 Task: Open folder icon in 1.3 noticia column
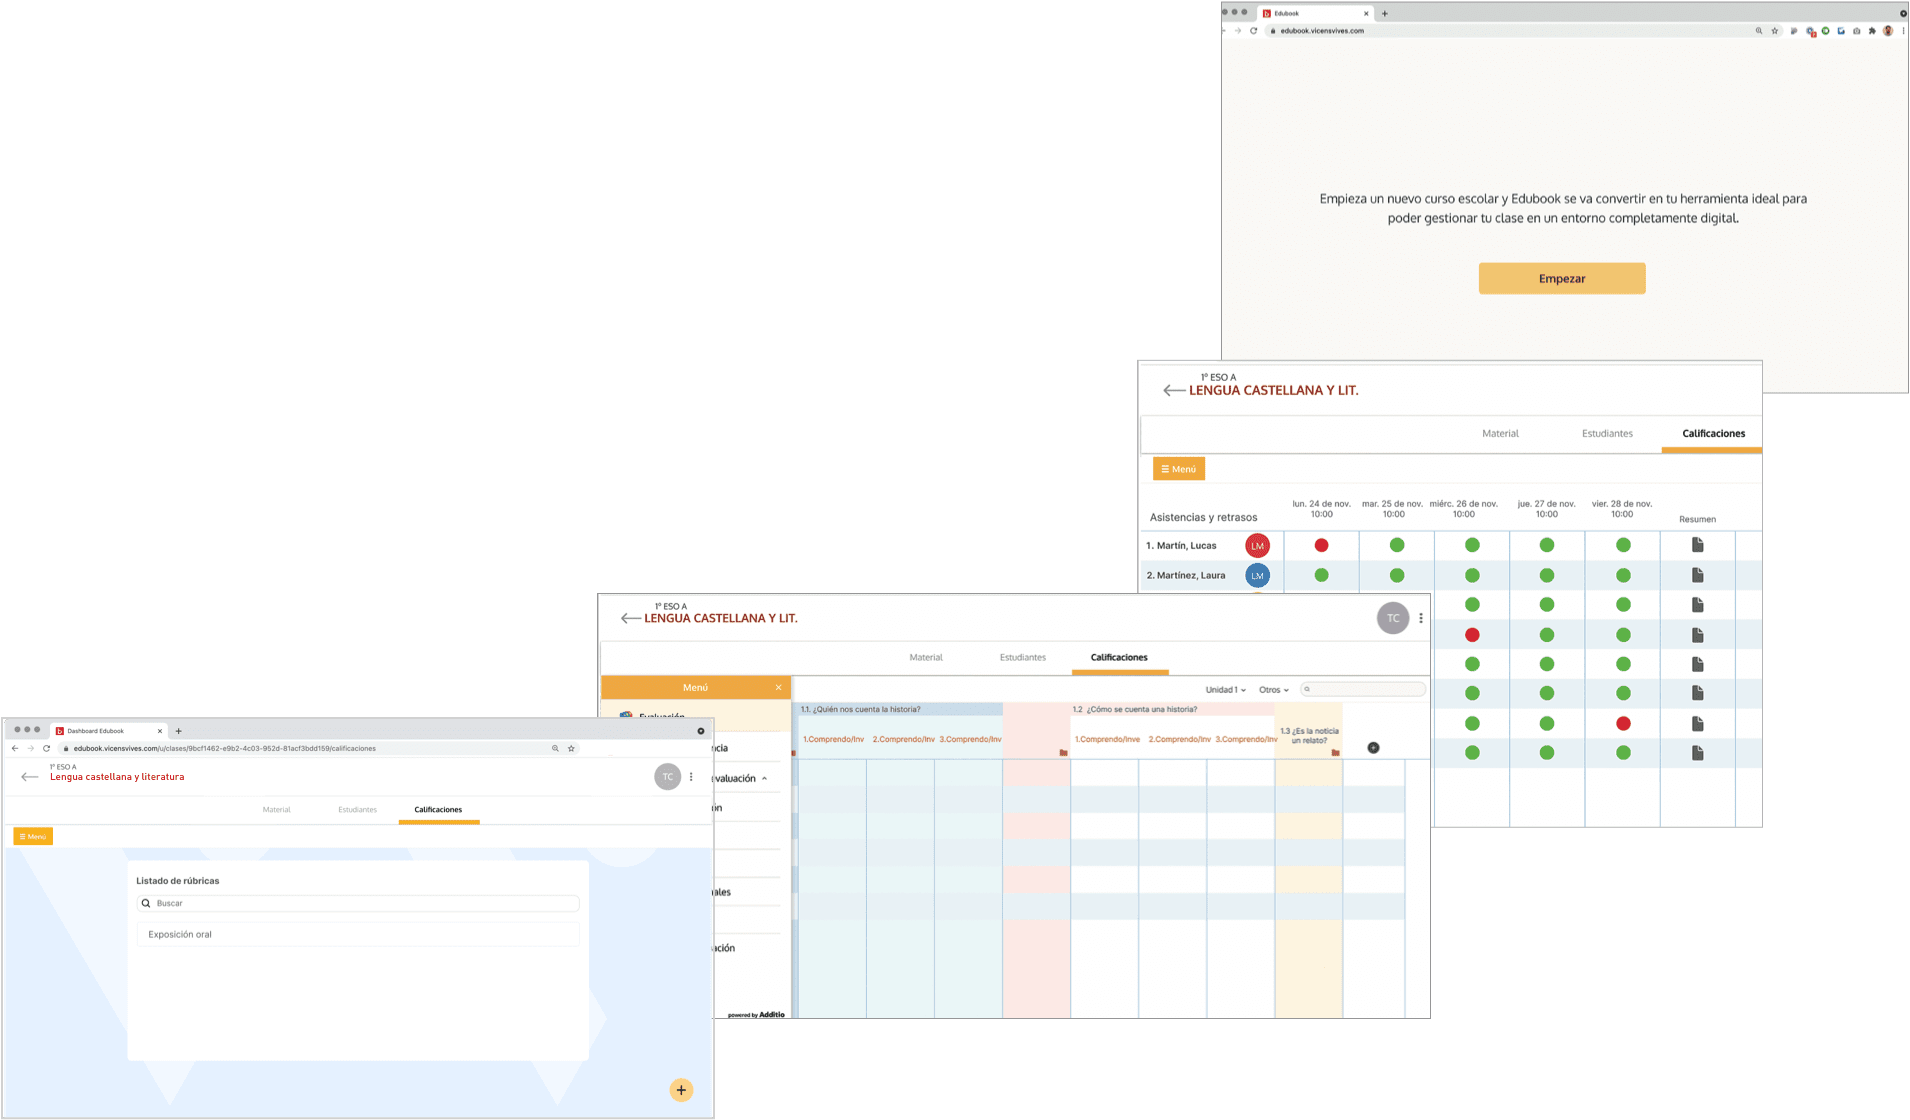(1335, 753)
